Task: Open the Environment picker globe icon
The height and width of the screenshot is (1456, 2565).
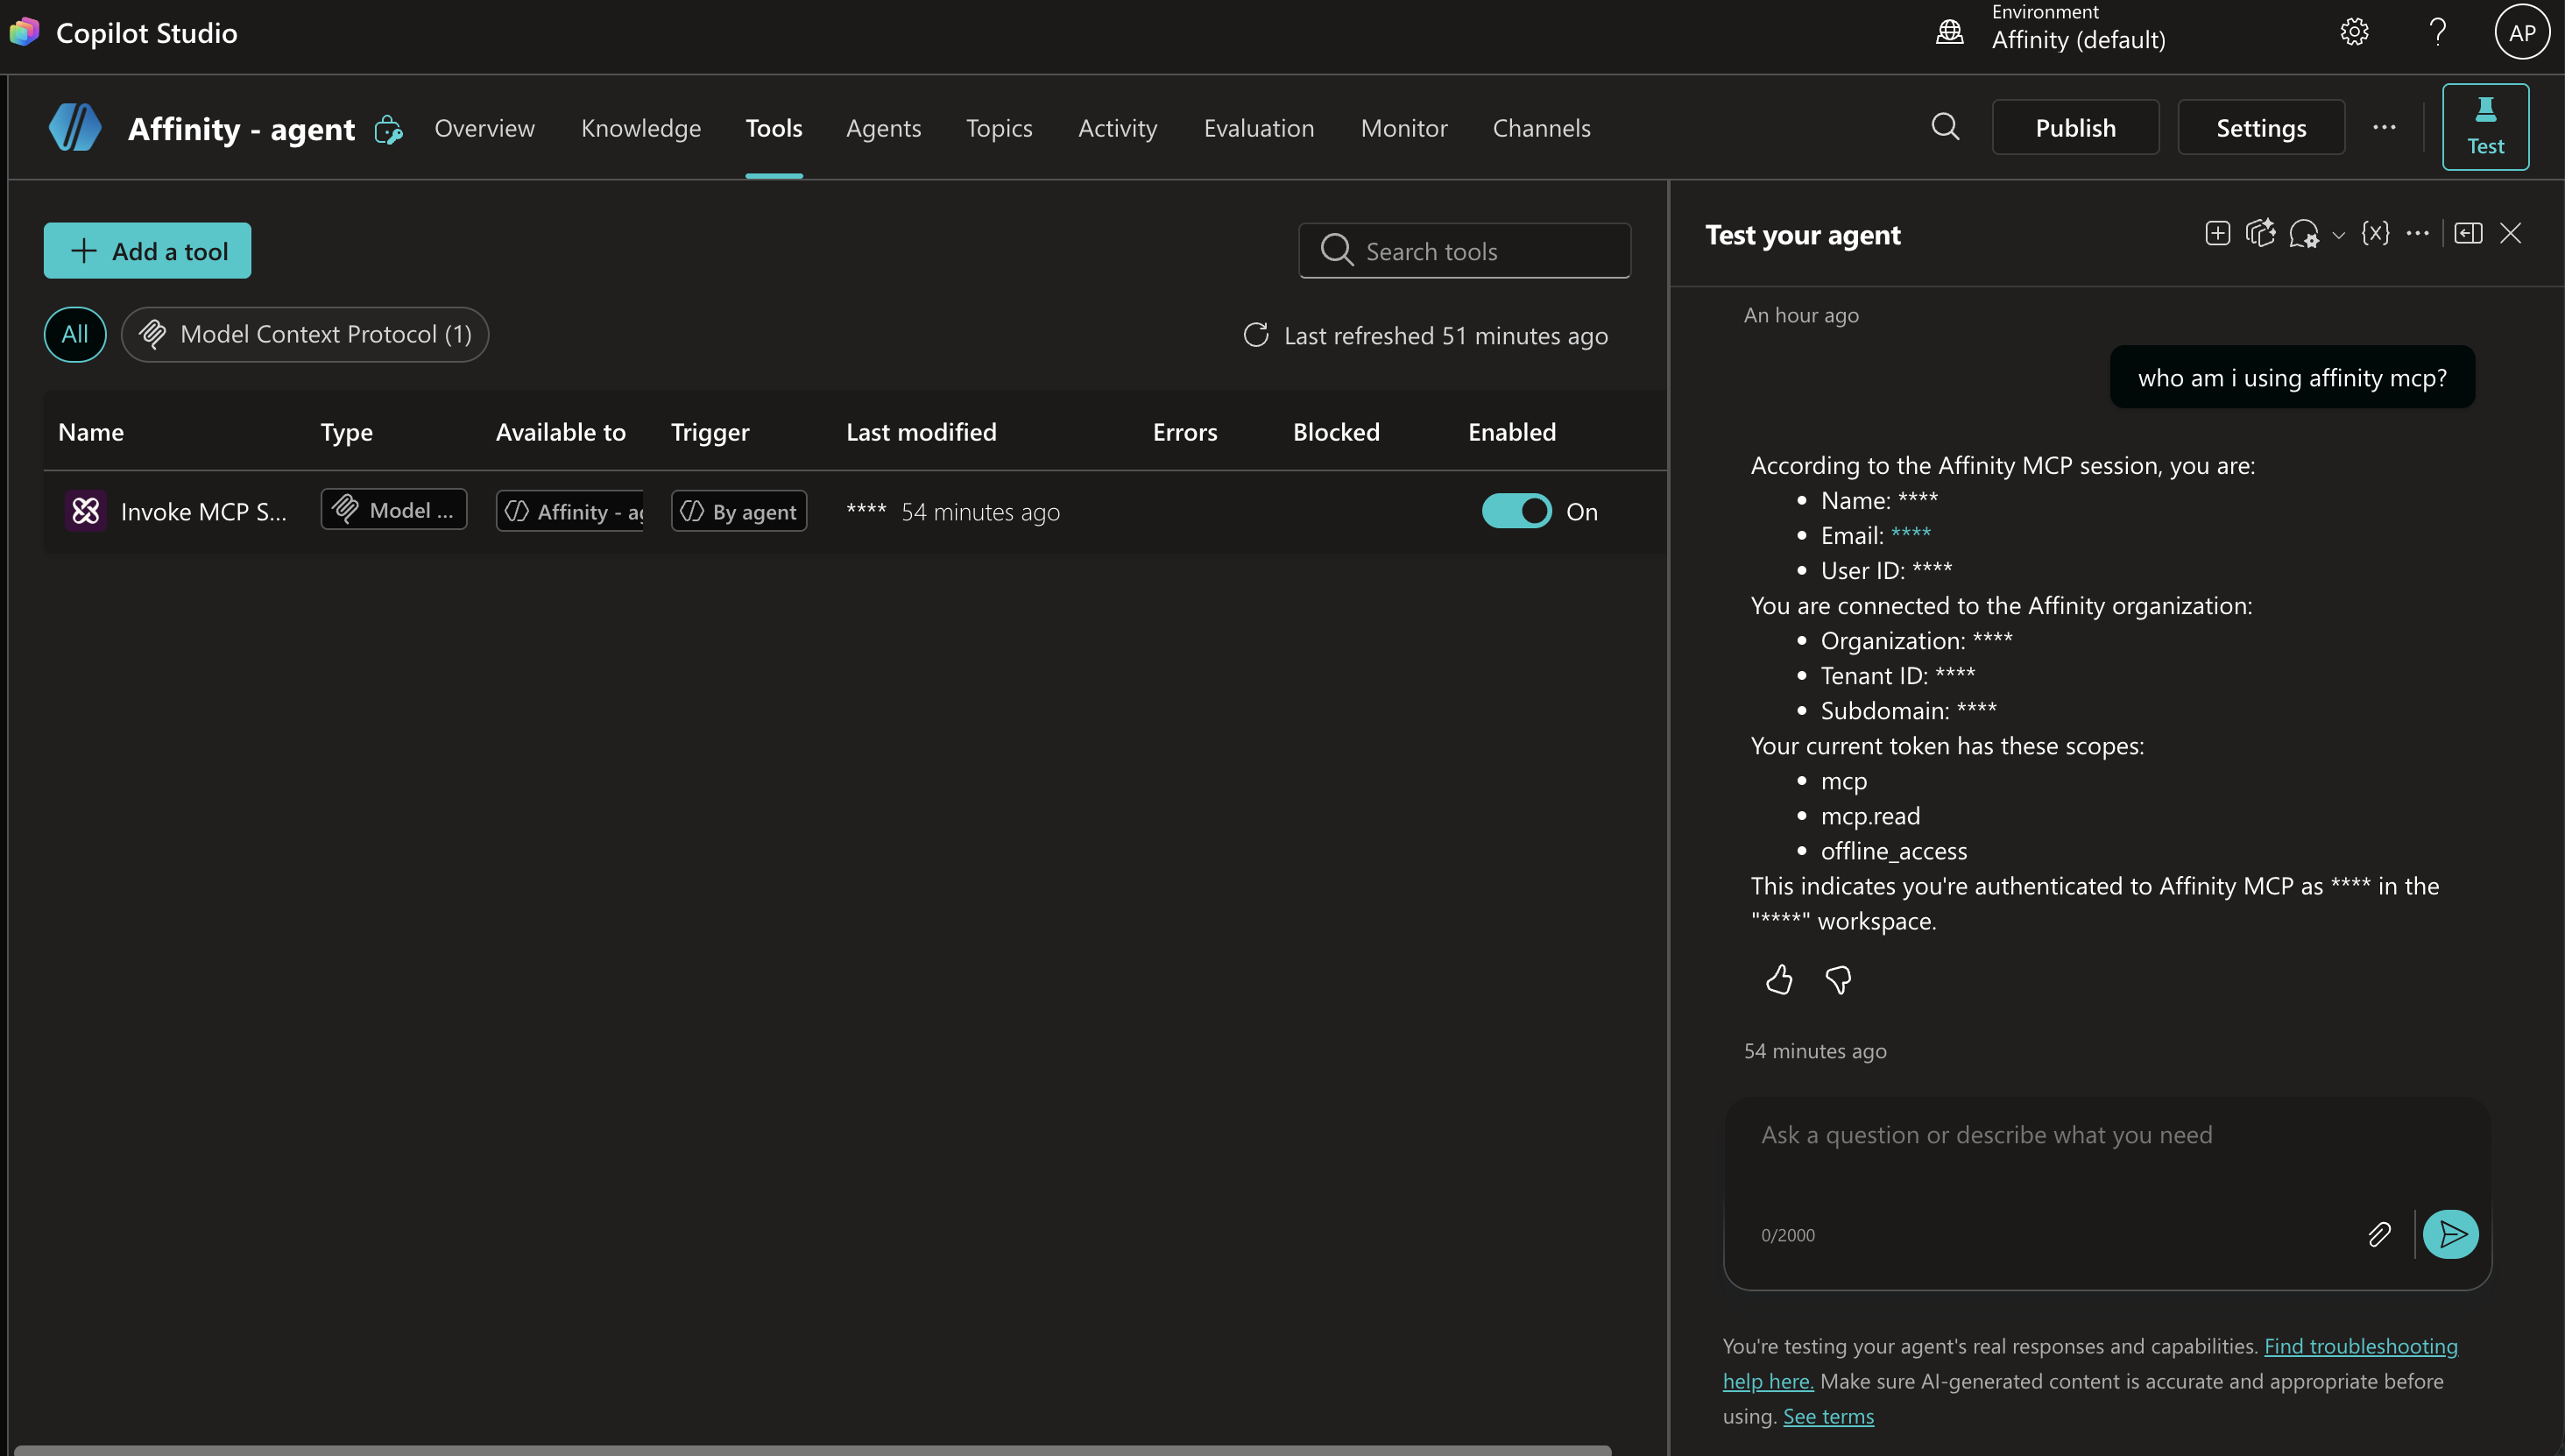Action: [1949, 32]
